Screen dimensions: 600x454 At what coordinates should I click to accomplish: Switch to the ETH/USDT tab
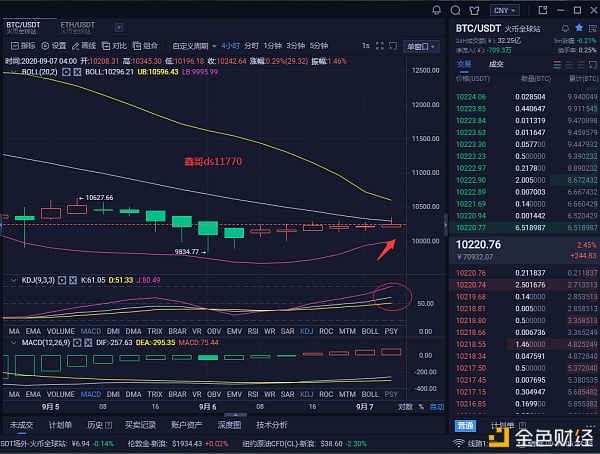78,28
